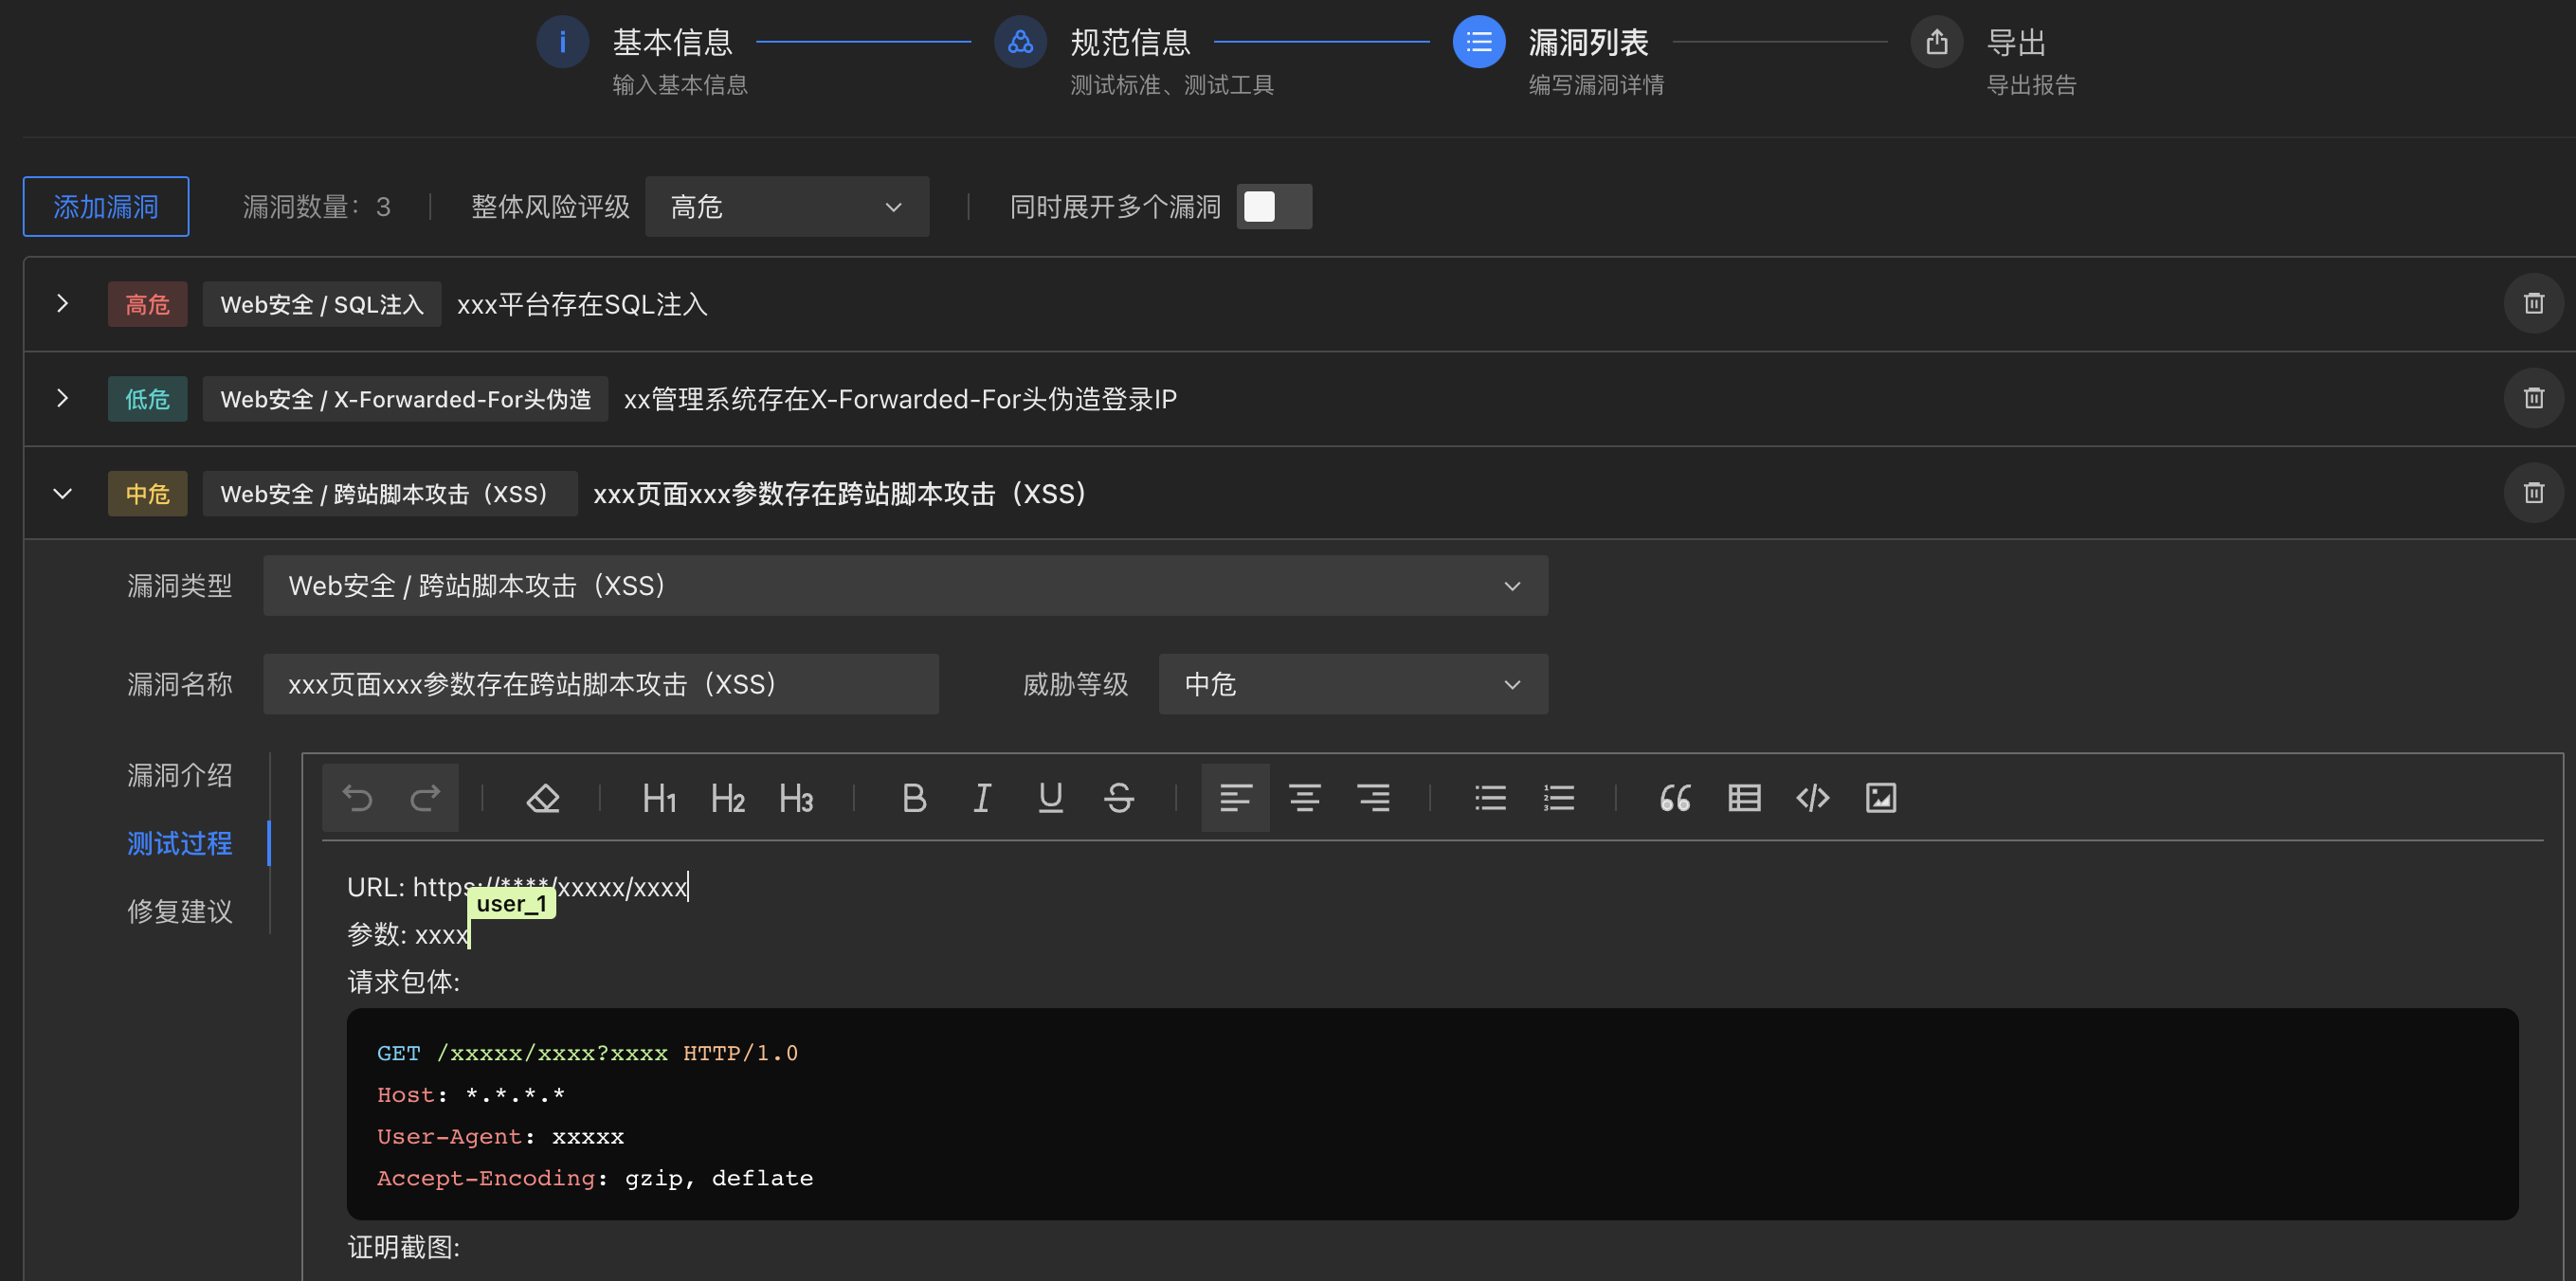Go to the 导出 export step
This screenshot has width=2576, height=1281.
point(1937,42)
